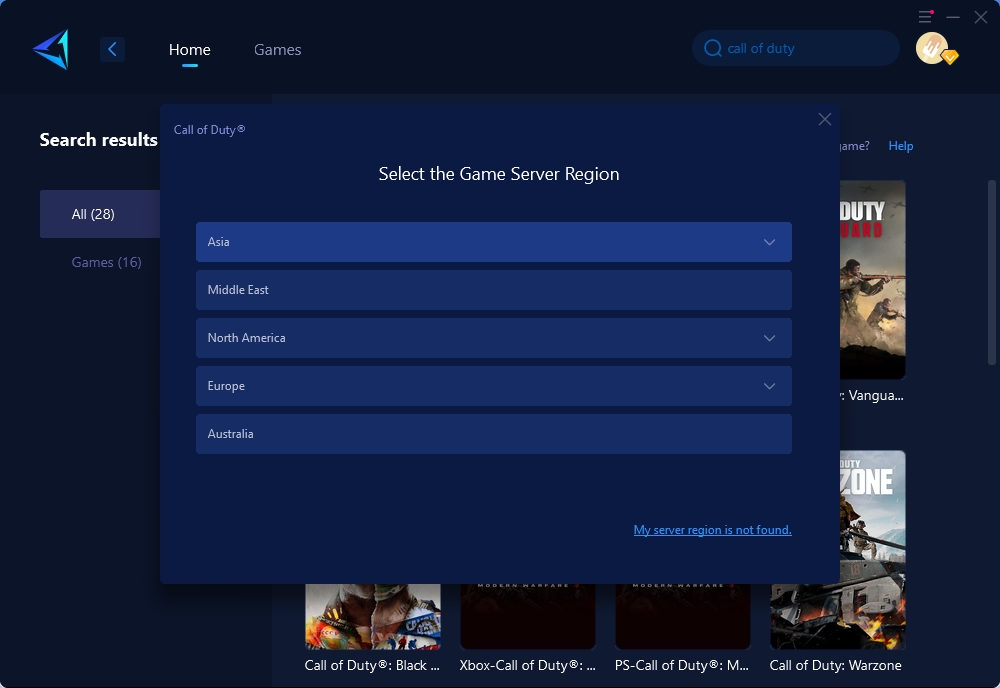Click the Call of Duty® dialog title
The width and height of the screenshot is (1000, 688).
tap(209, 129)
